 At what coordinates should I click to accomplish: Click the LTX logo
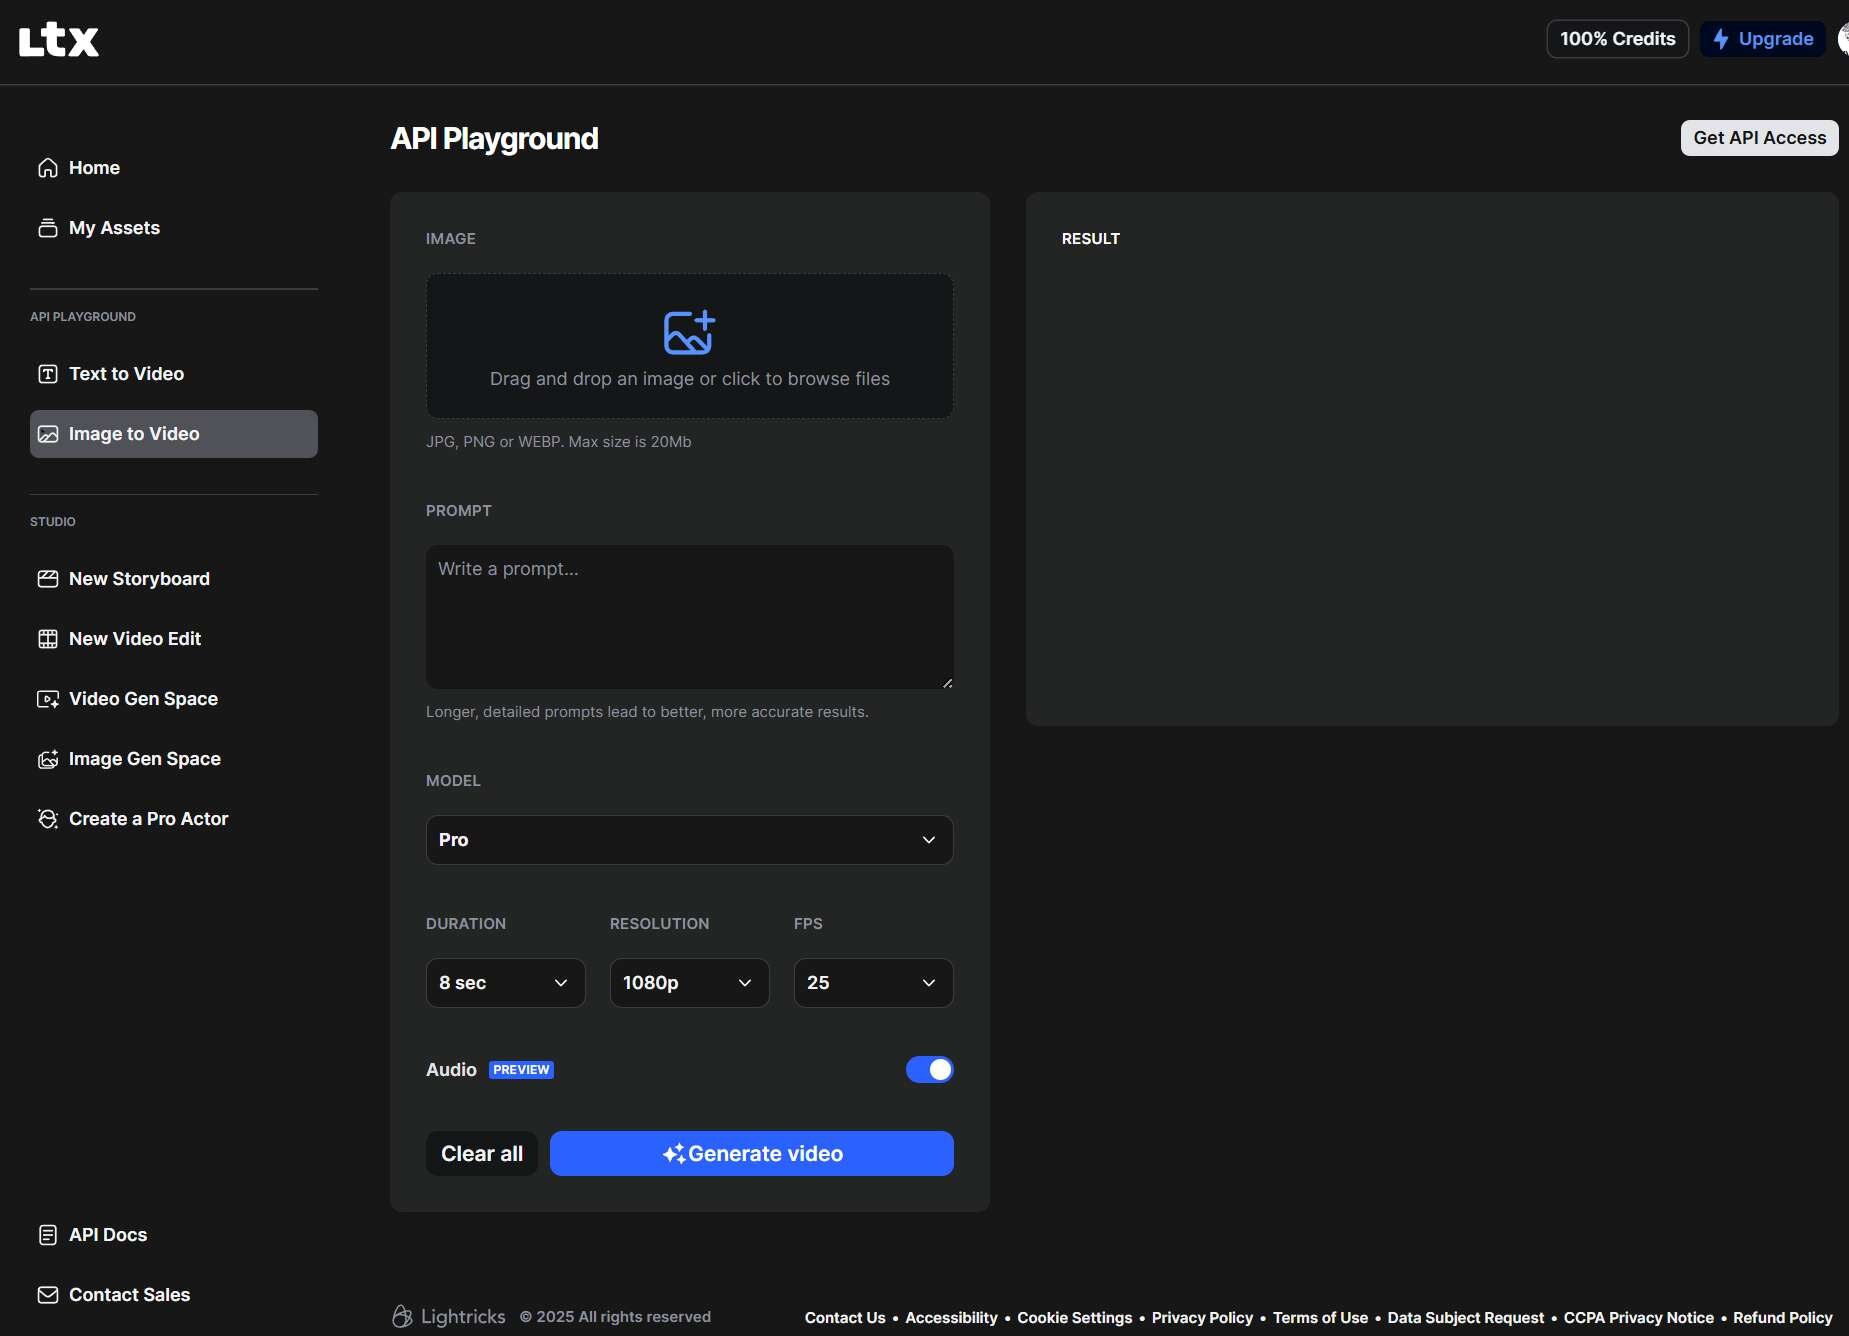click(x=59, y=40)
